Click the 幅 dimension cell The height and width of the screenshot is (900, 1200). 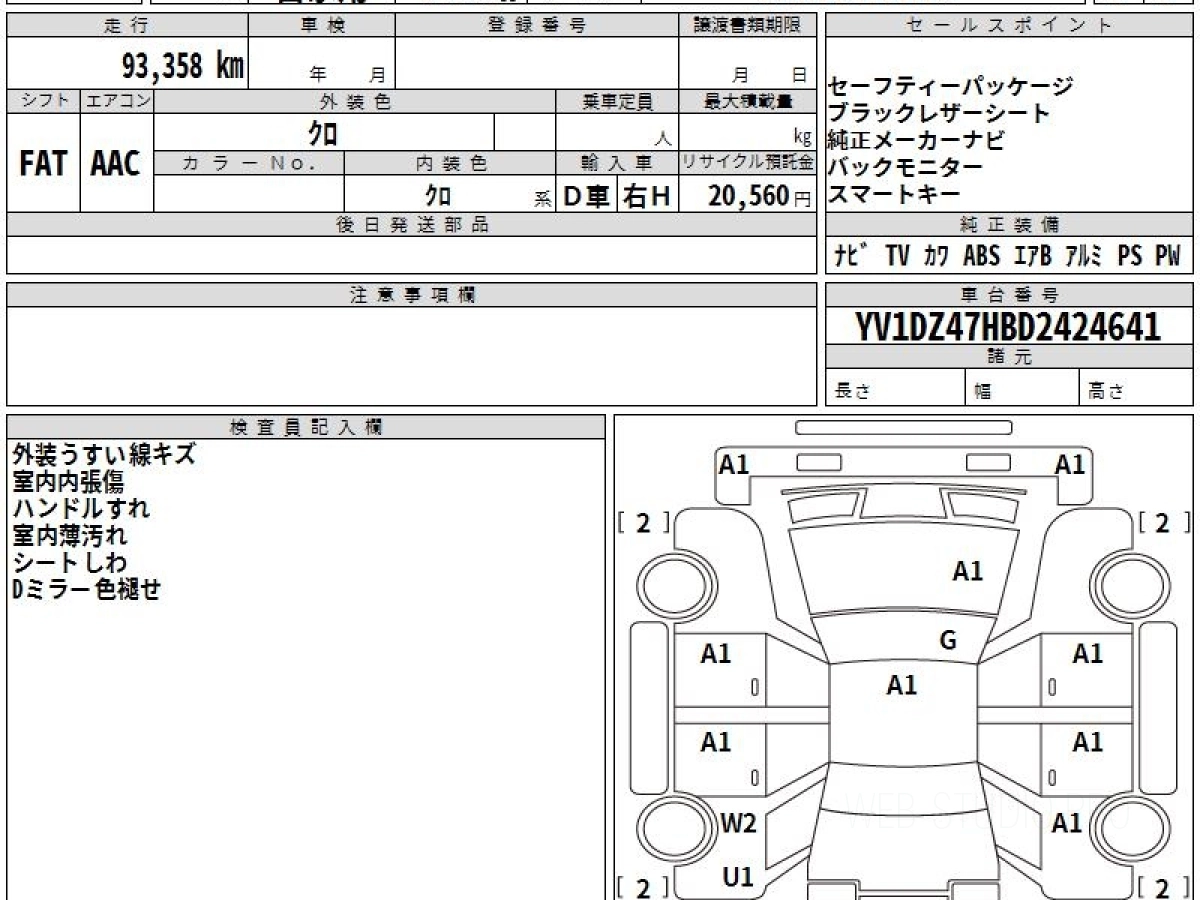(x=1021, y=388)
